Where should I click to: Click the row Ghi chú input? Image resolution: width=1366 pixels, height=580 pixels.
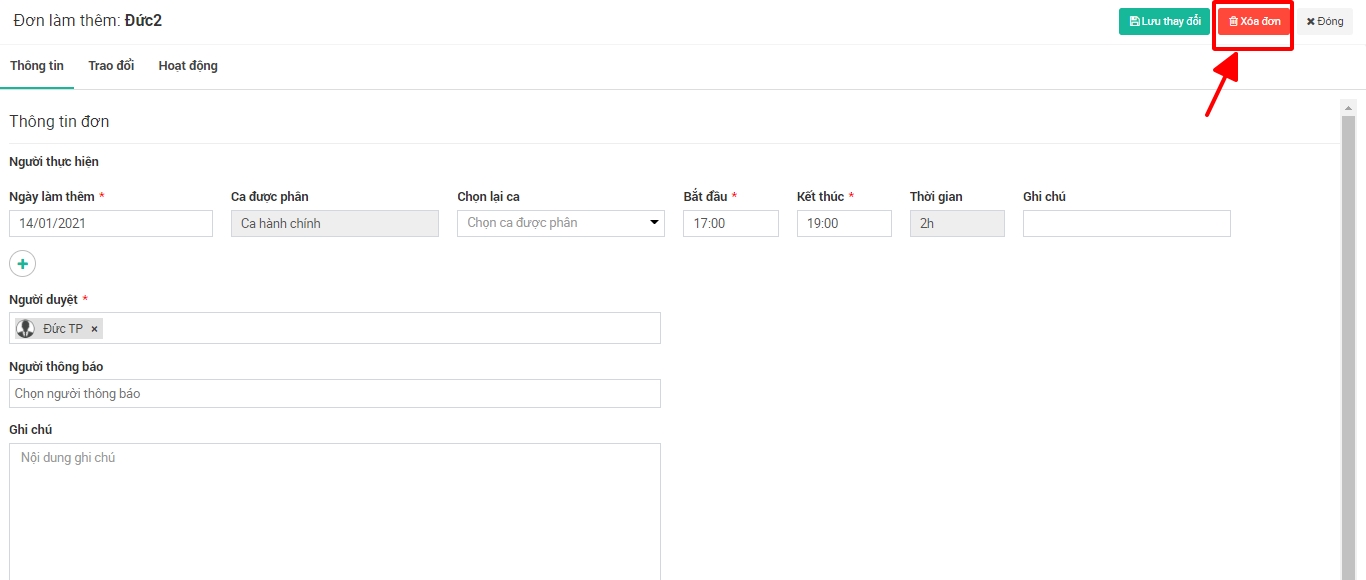point(1126,223)
